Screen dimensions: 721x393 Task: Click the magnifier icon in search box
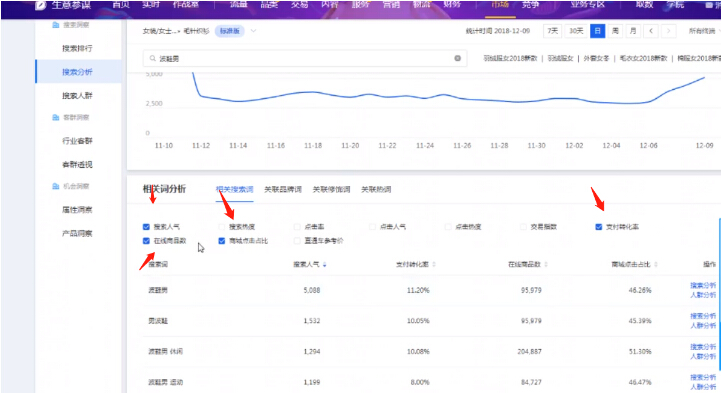point(153,58)
